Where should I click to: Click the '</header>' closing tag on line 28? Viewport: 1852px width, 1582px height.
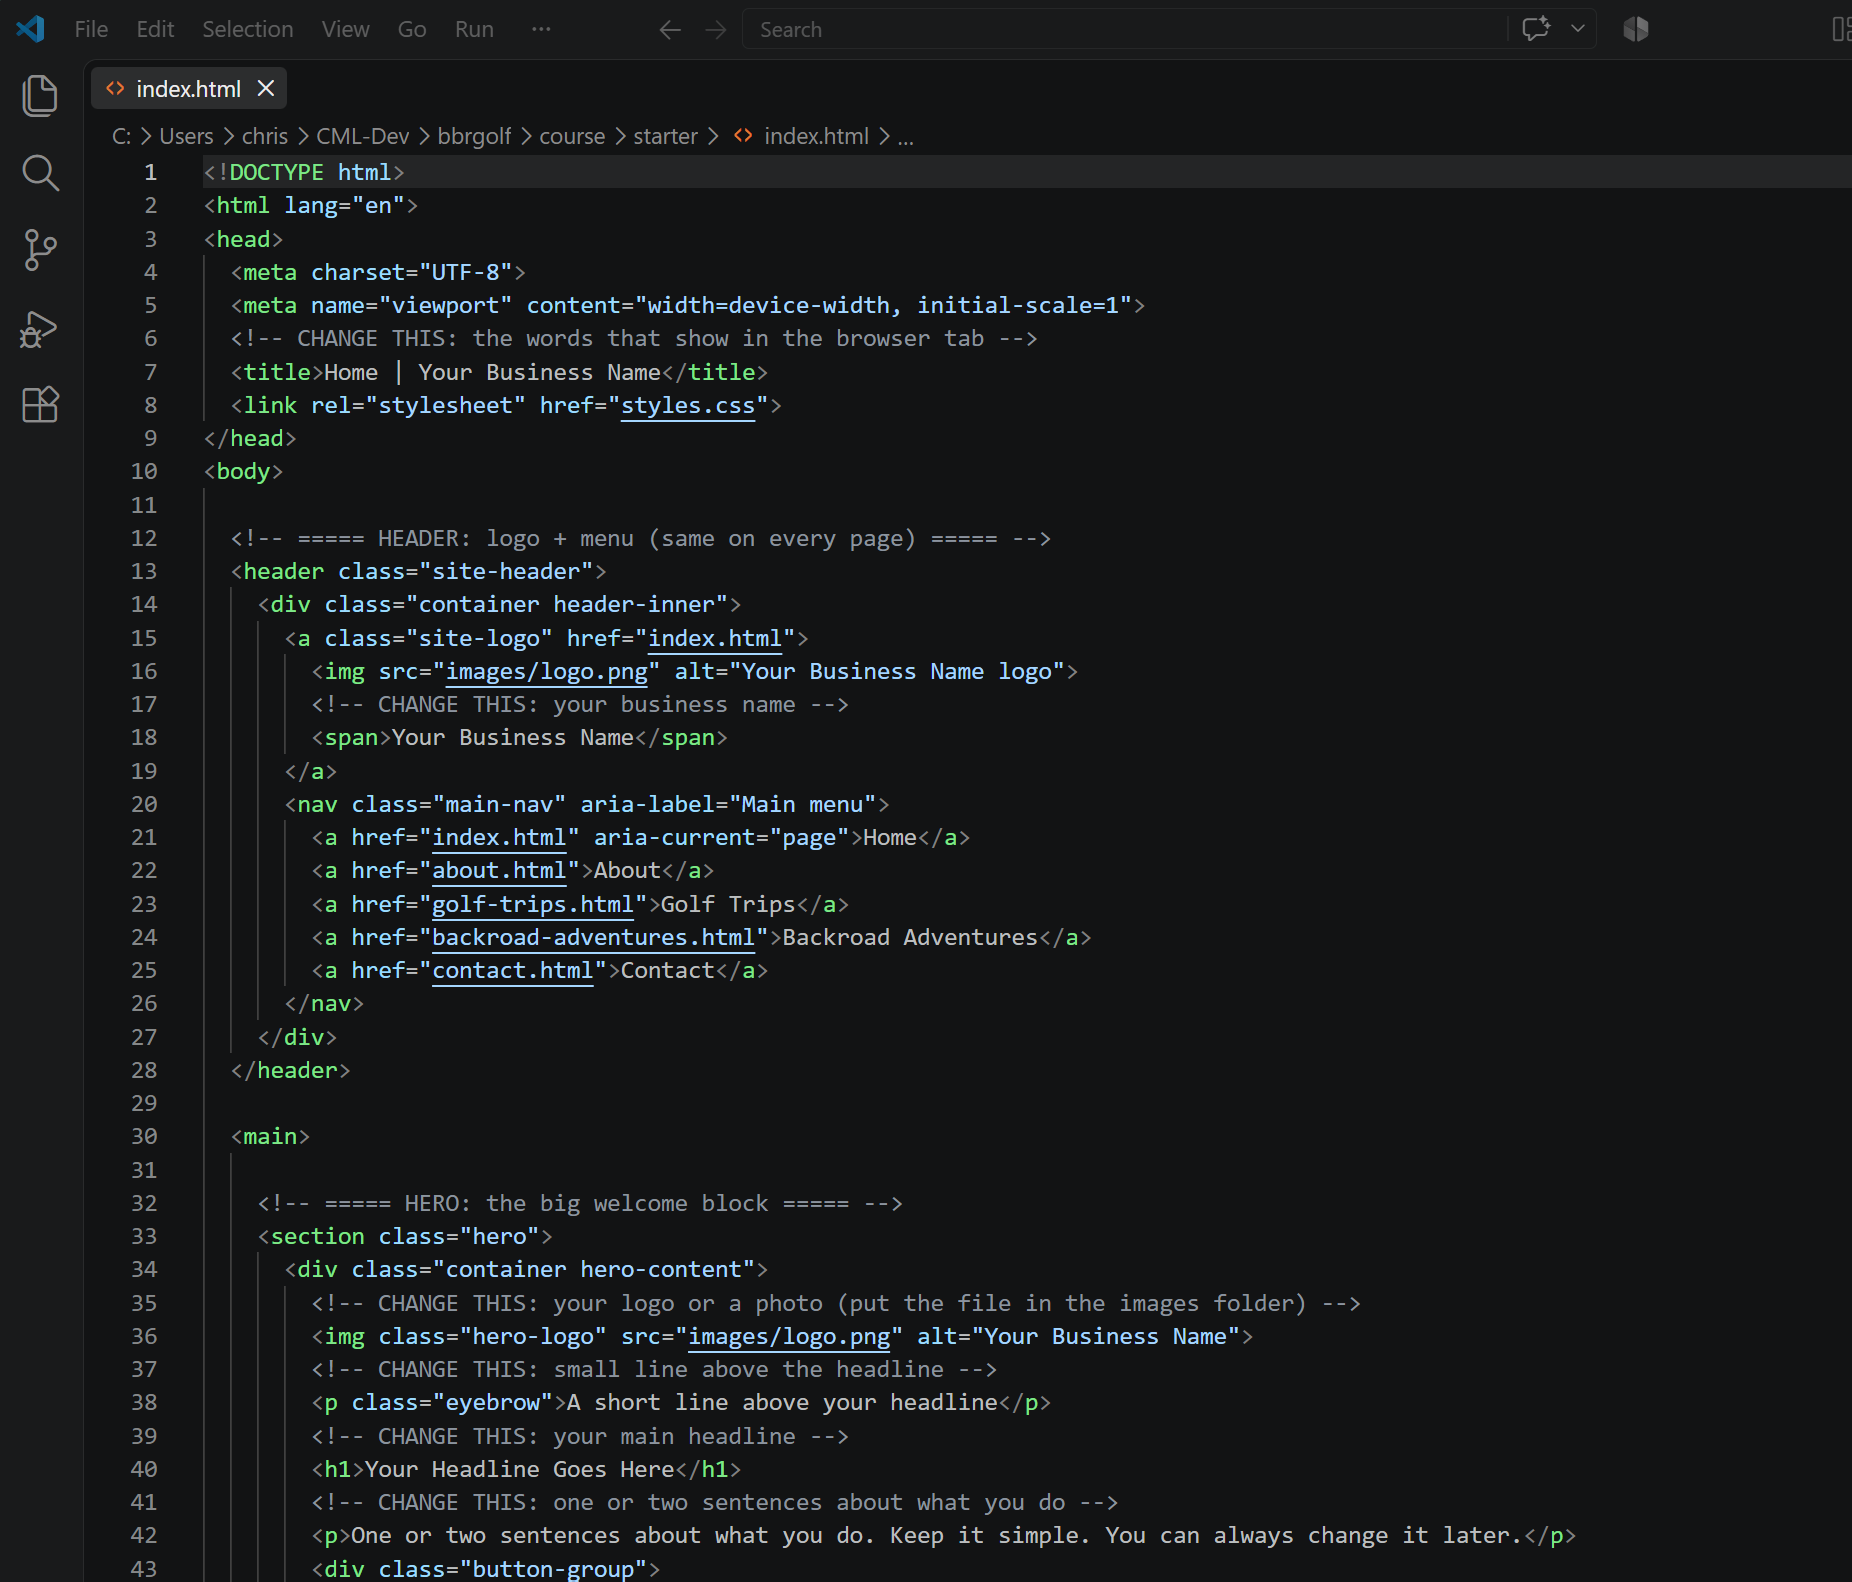[x=290, y=1070]
